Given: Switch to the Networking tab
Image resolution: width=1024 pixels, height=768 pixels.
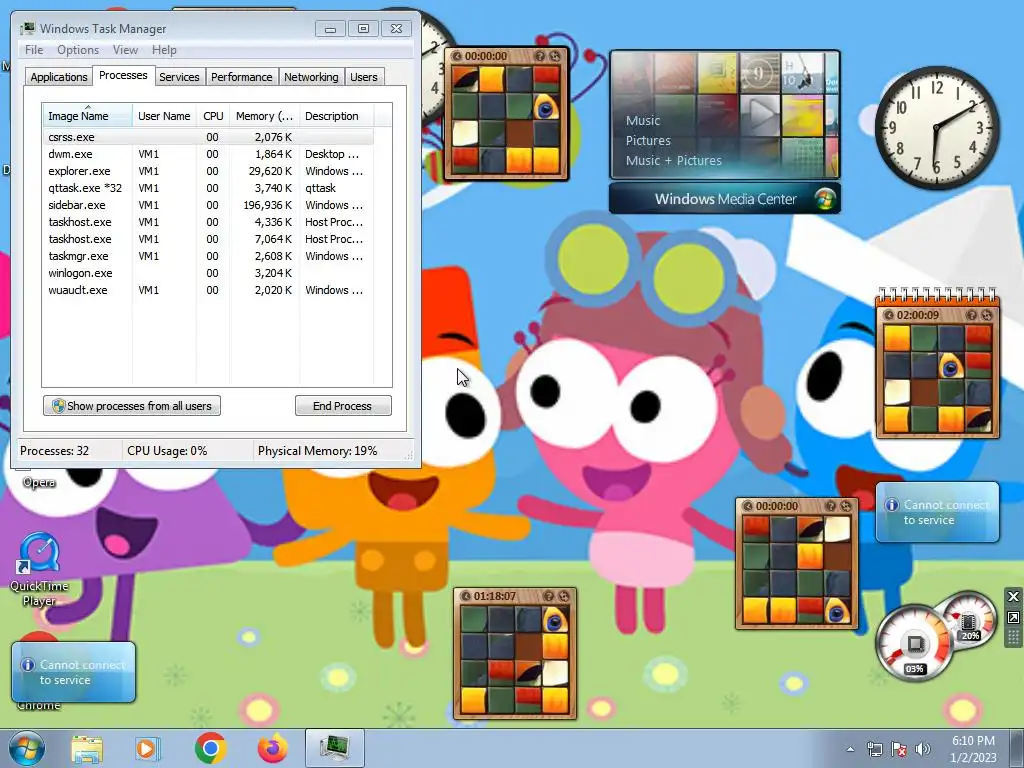Looking at the screenshot, I should pyautogui.click(x=311, y=77).
